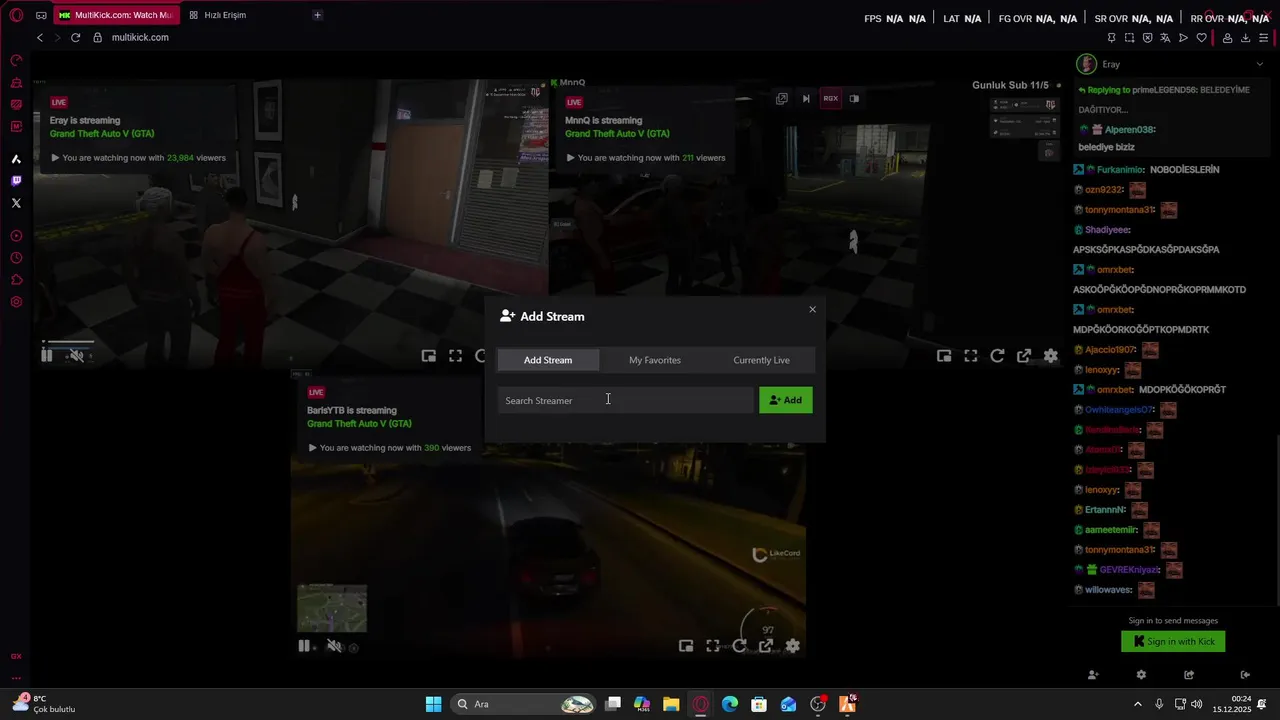Reload the multikick.com page
This screenshot has height=720, width=1280.
(x=75, y=37)
